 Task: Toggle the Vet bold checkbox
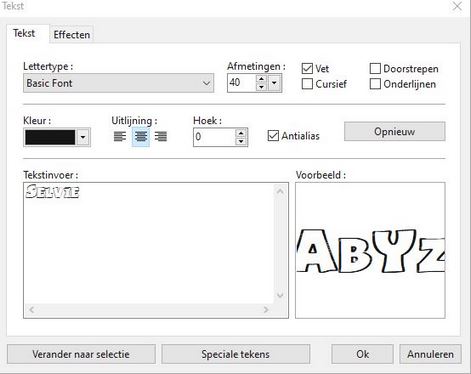coord(307,68)
